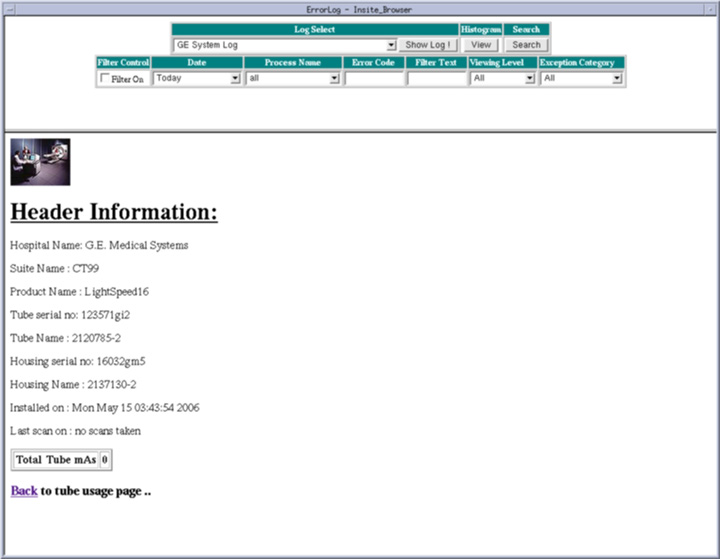Enable the Filter On checkbox
Image resolution: width=720 pixels, height=559 pixels.
point(106,79)
